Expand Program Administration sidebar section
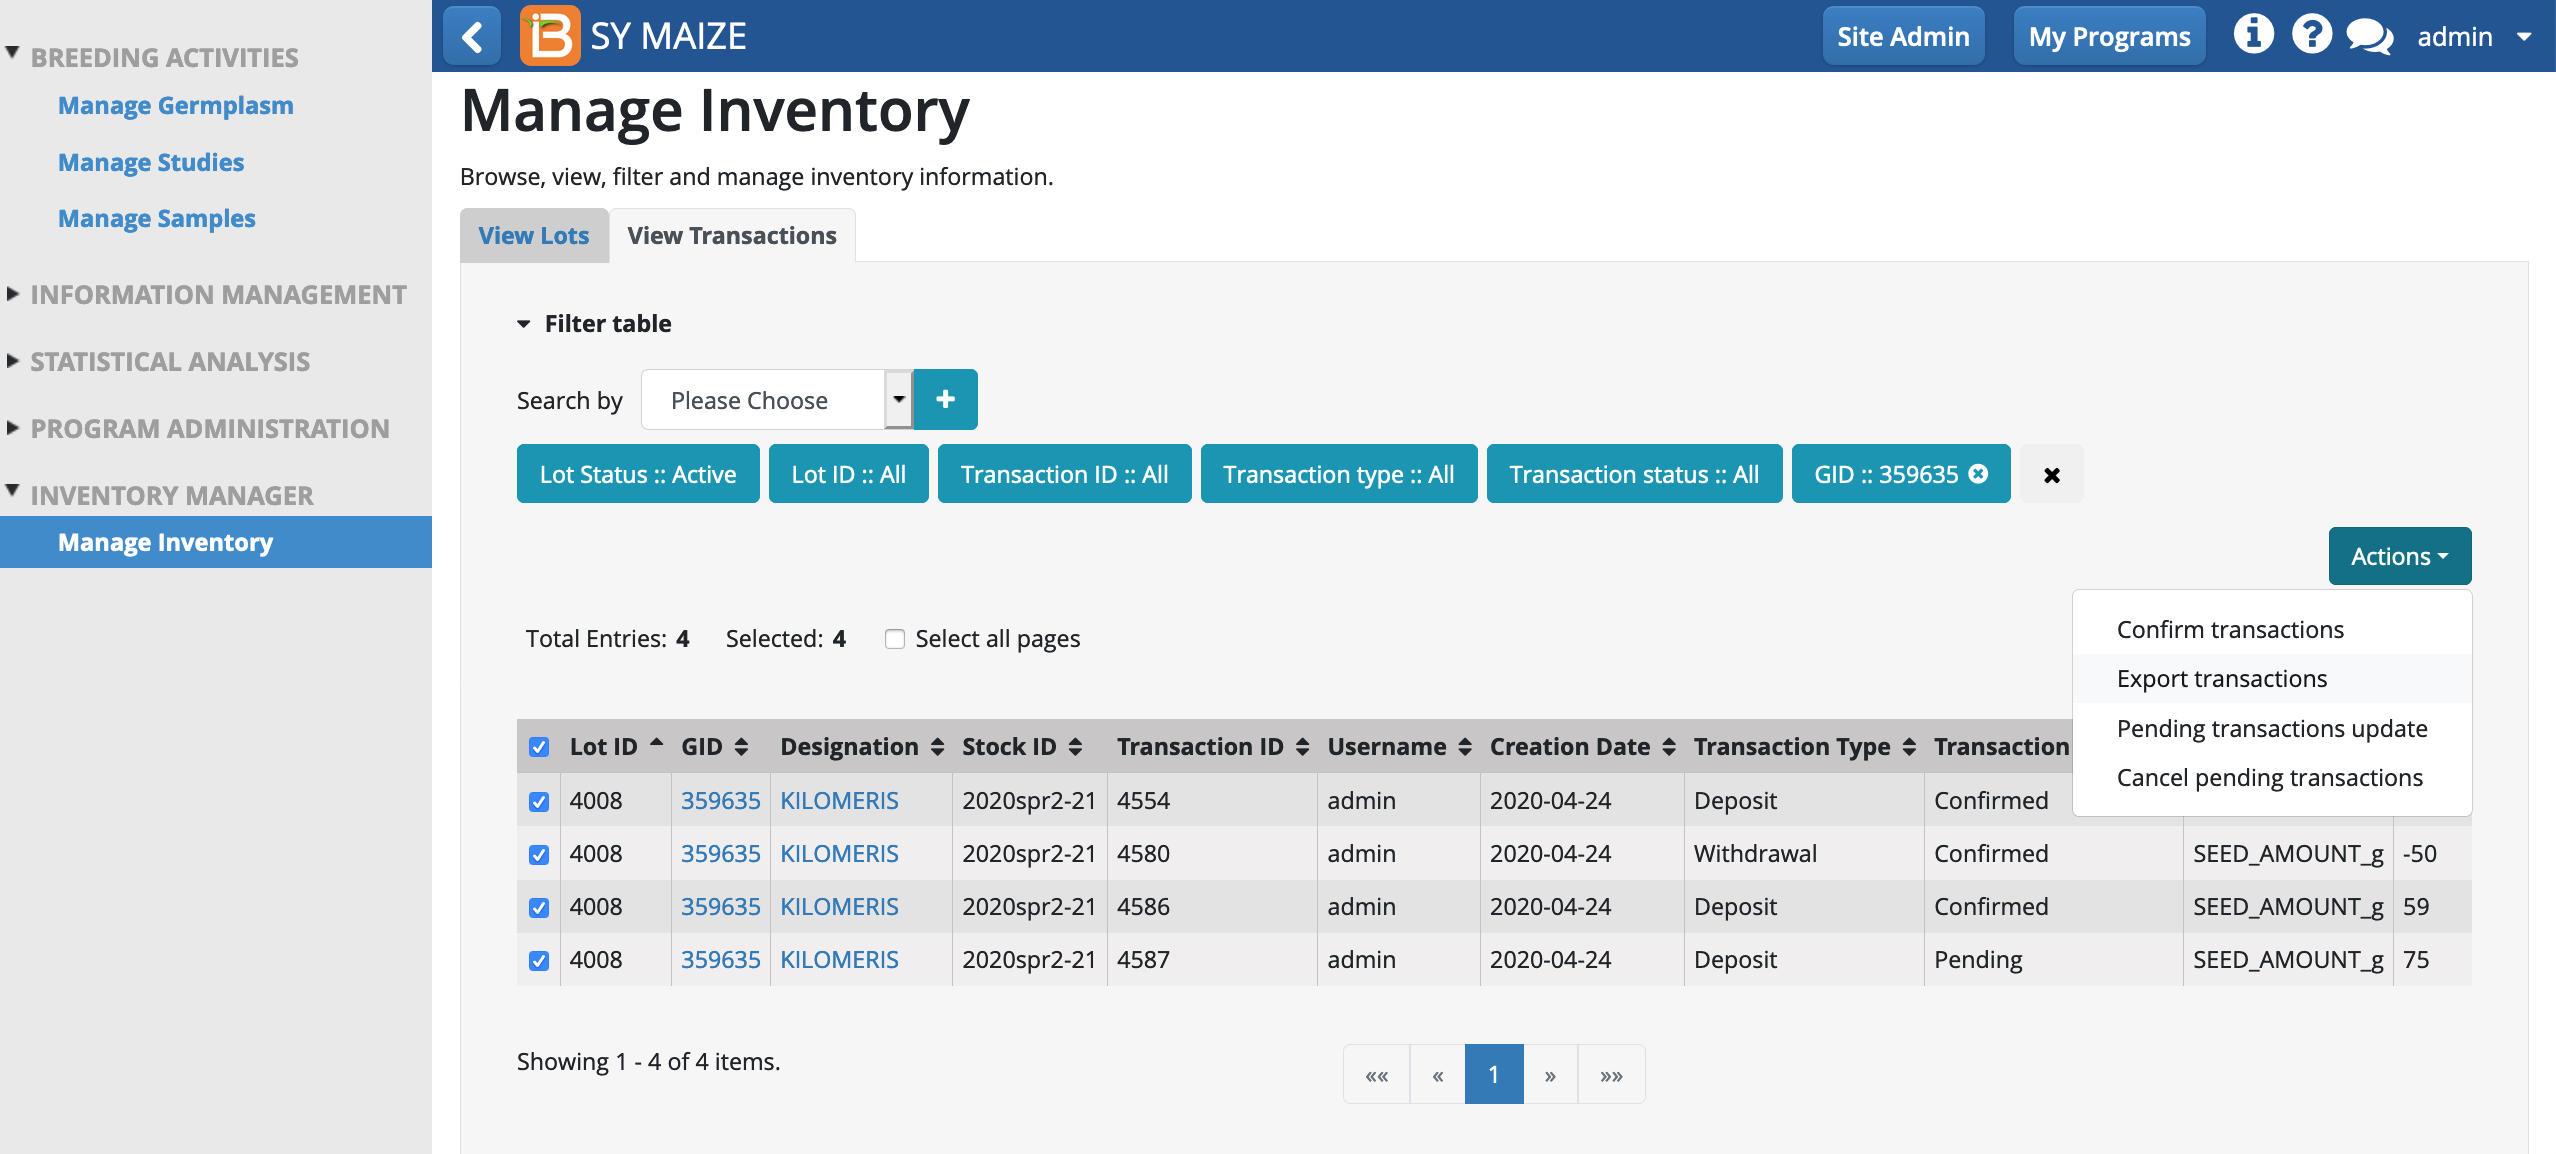 click(x=210, y=429)
